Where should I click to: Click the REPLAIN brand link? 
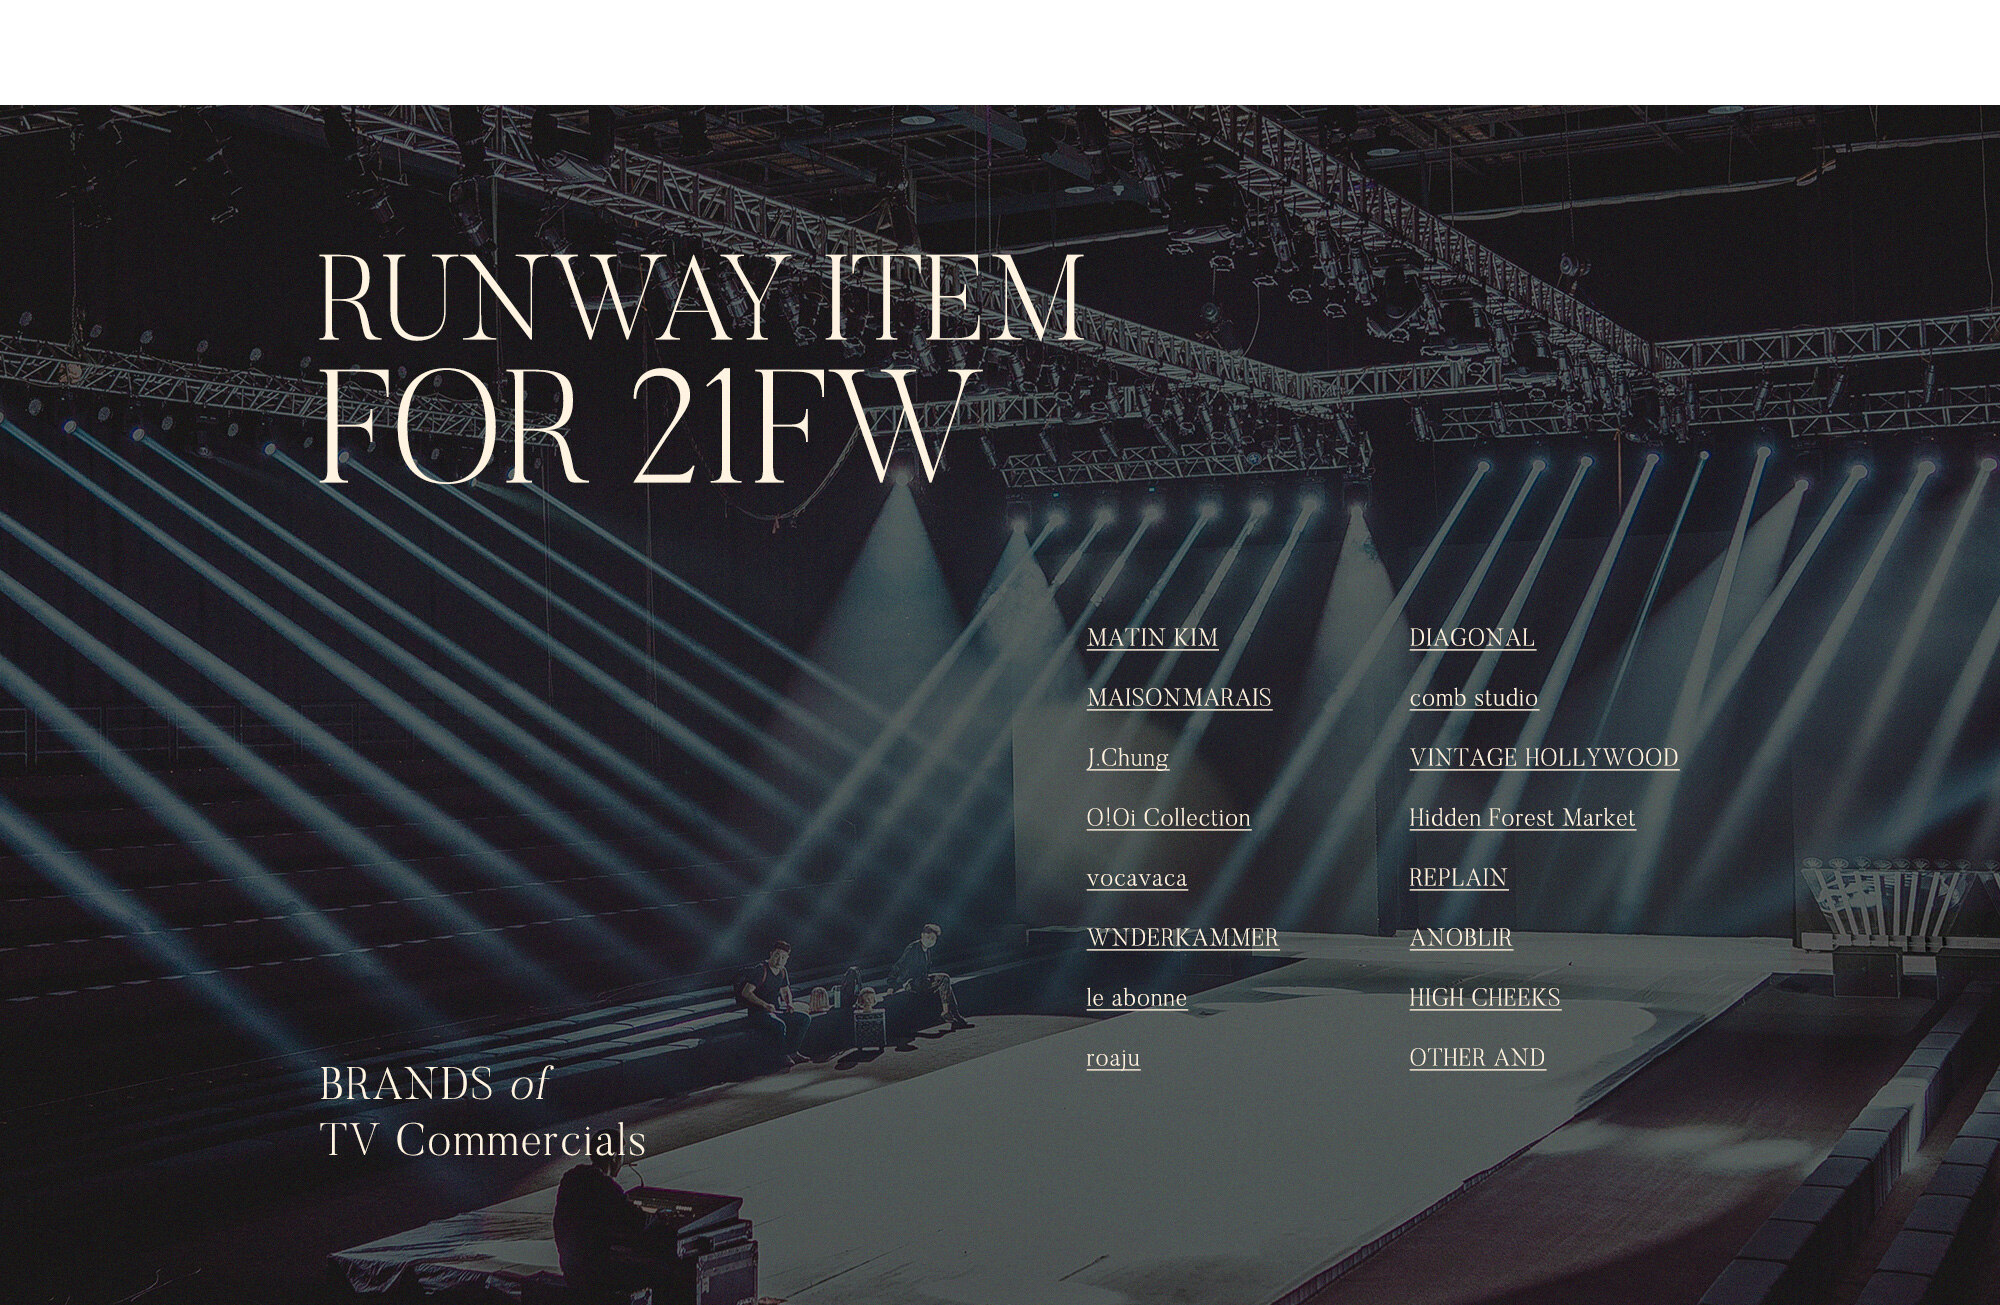click(1458, 878)
